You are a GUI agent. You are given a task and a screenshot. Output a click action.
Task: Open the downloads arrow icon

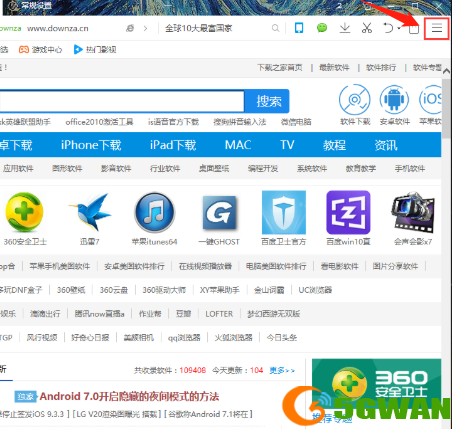pyautogui.click(x=345, y=28)
